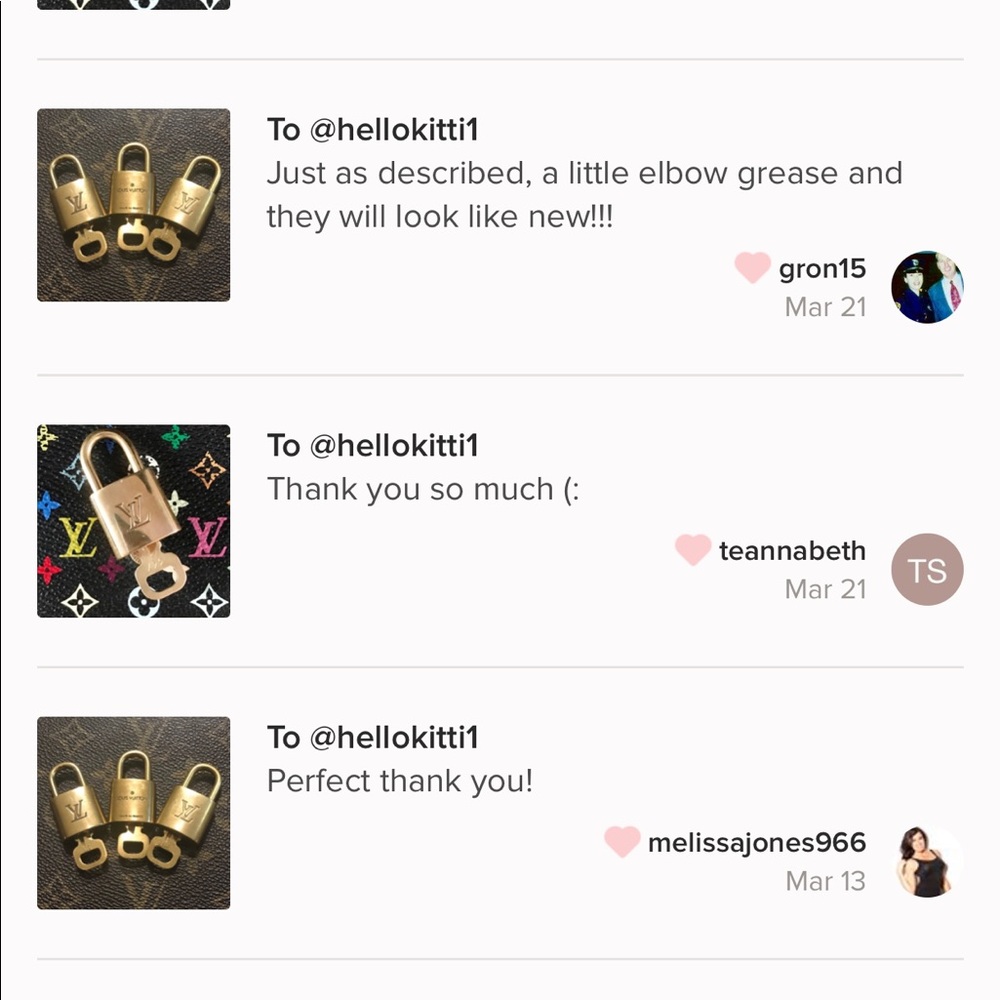The image size is (1000, 1000).
Task: Visit the teannabeth username link
Action: (792, 551)
